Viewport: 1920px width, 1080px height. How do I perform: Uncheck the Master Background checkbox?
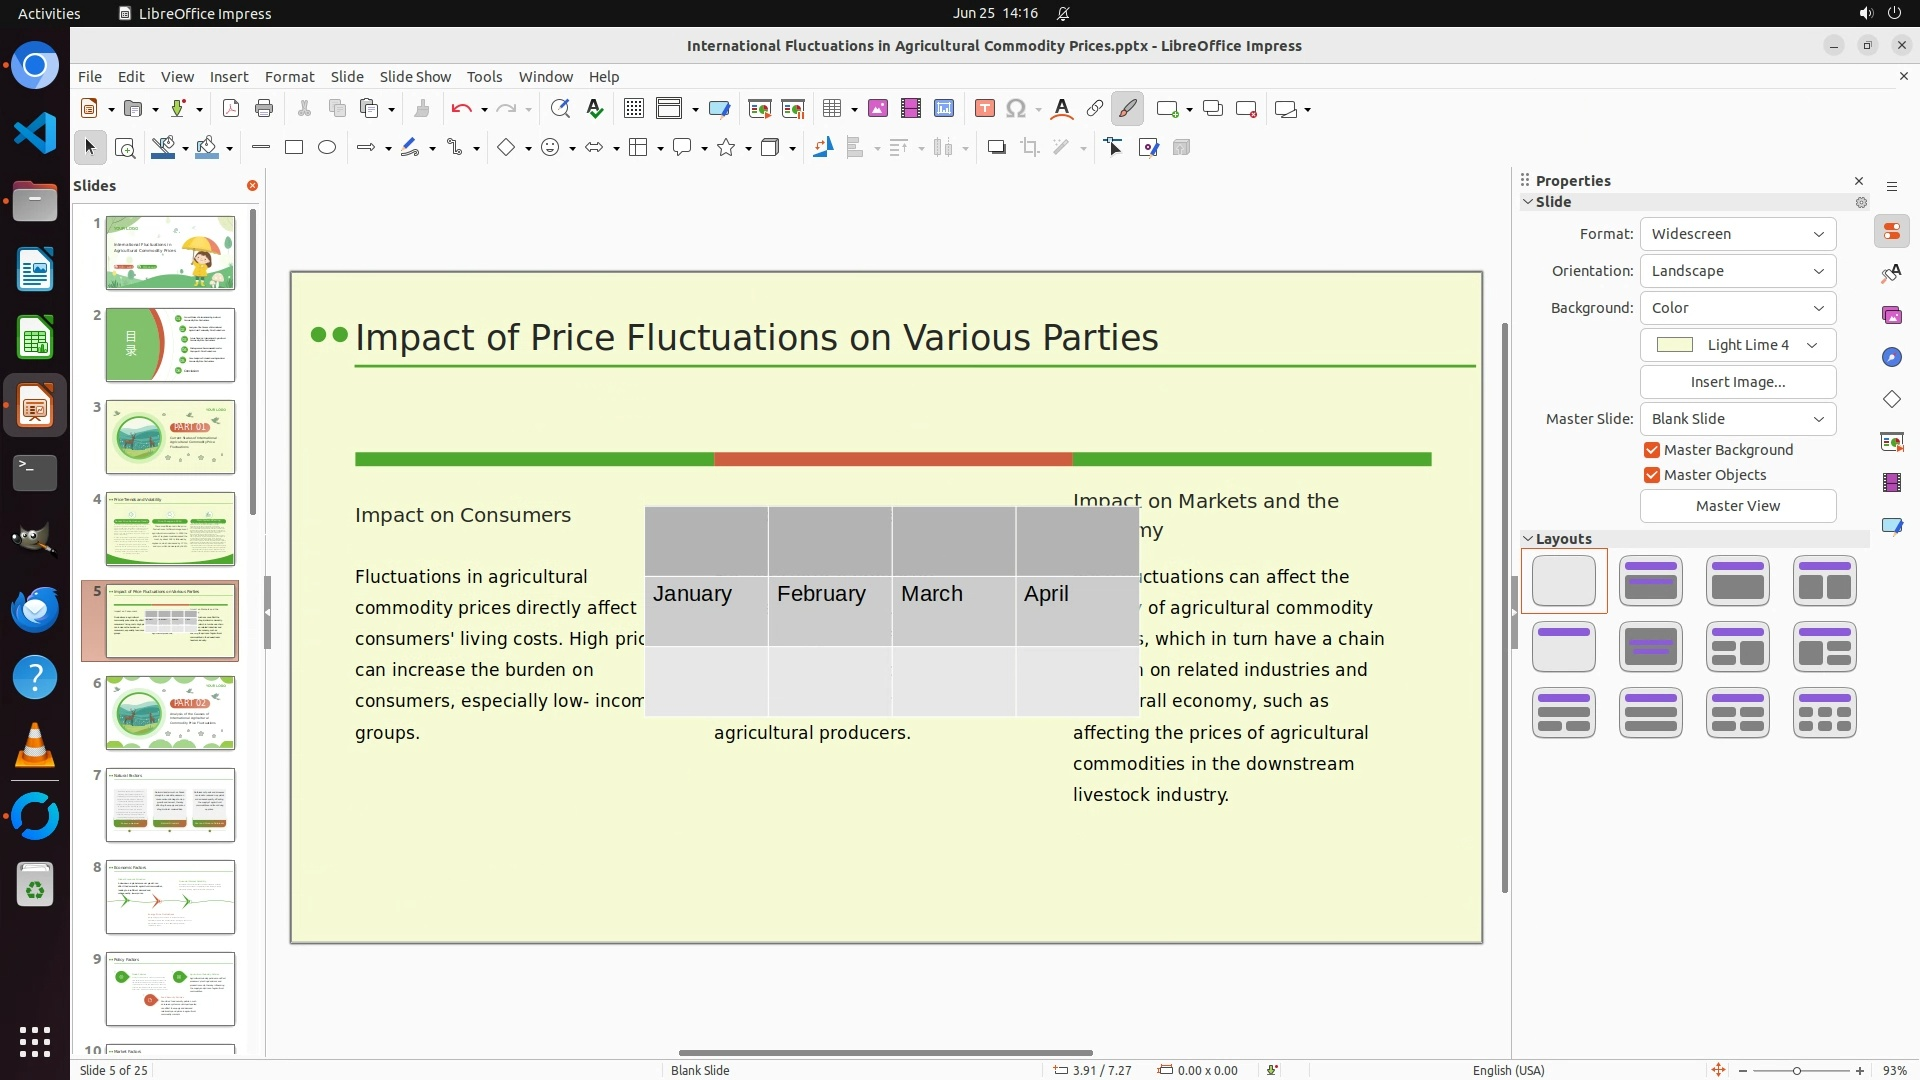(1652, 450)
